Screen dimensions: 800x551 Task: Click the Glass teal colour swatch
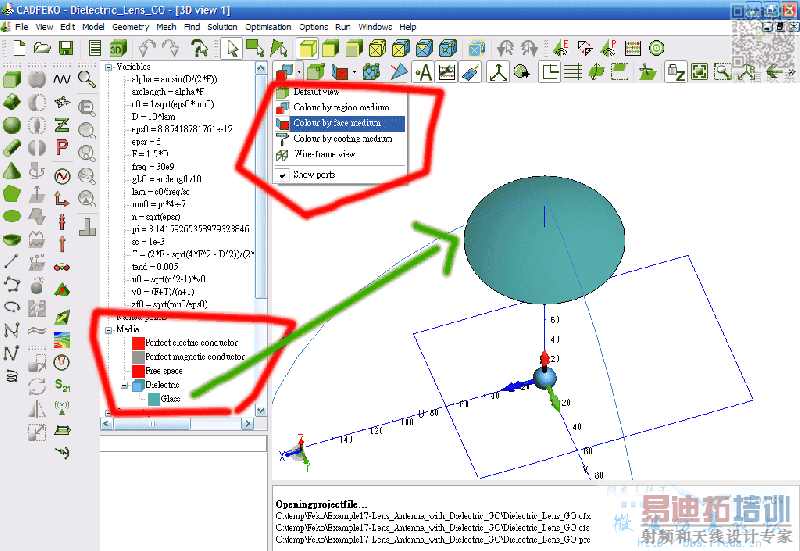154,399
